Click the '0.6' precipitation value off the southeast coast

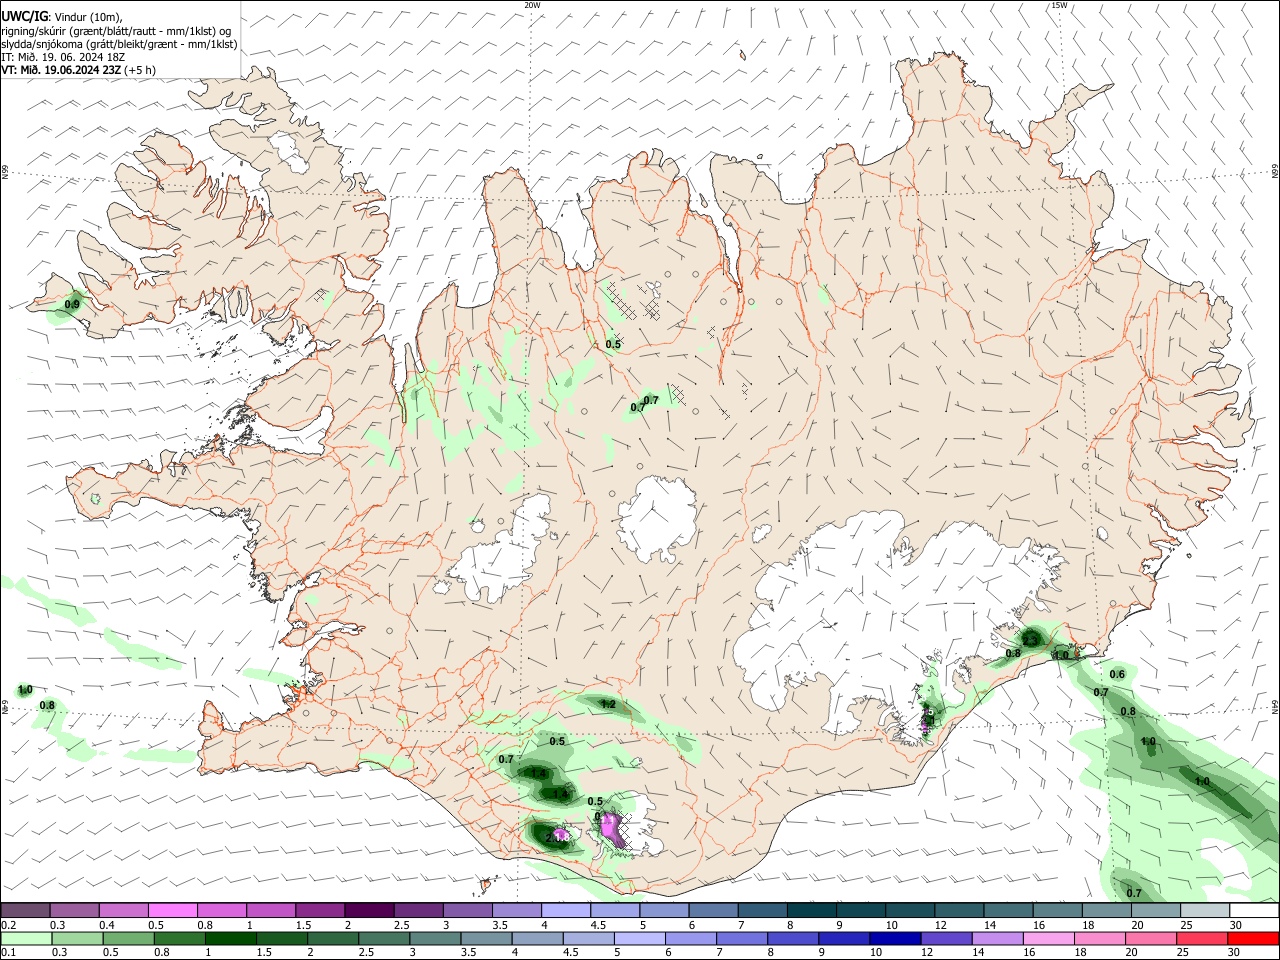(1117, 675)
